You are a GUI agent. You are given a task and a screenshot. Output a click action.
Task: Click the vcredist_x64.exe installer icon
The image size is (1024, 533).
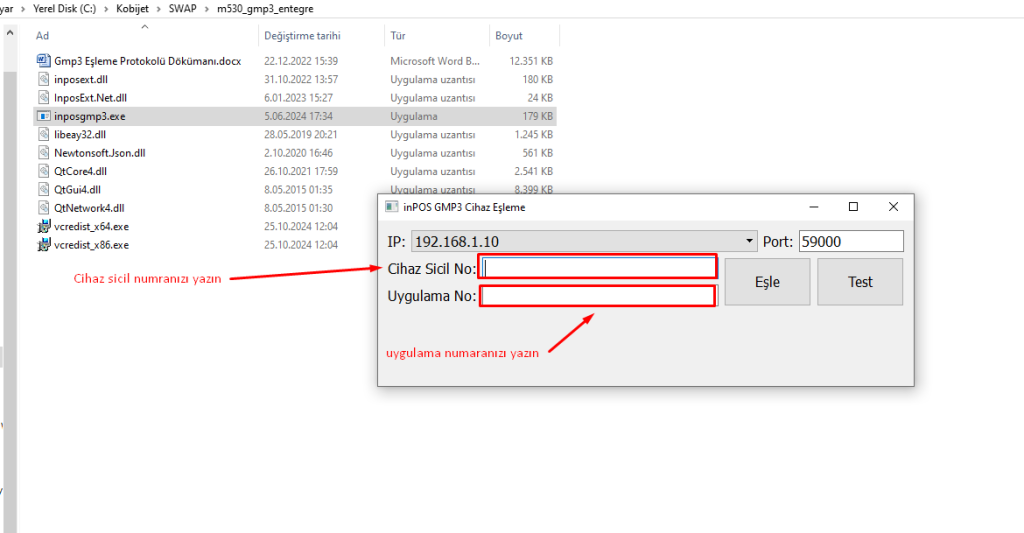pyautogui.click(x=44, y=227)
